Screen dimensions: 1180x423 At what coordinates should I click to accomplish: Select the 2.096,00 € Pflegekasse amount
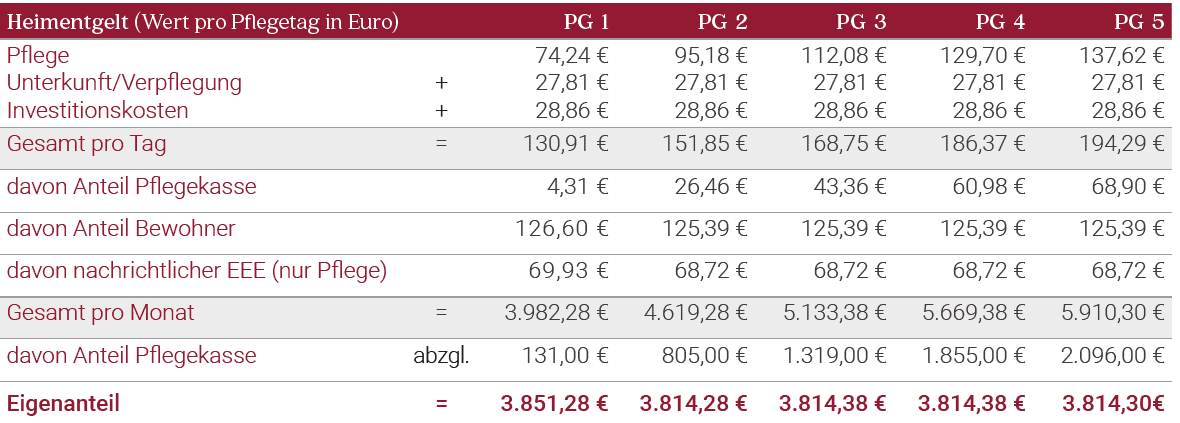point(1113,356)
